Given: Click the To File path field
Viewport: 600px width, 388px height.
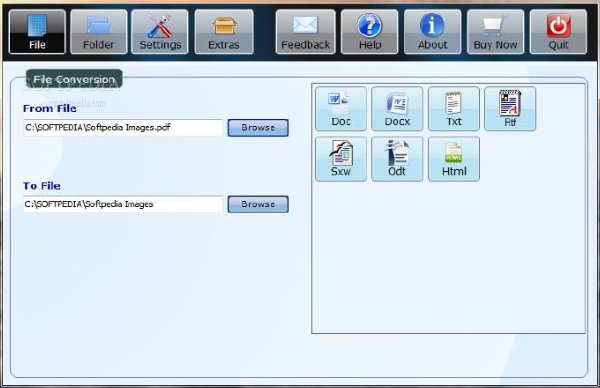Looking at the screenshot, I should [x=123, y=204].
